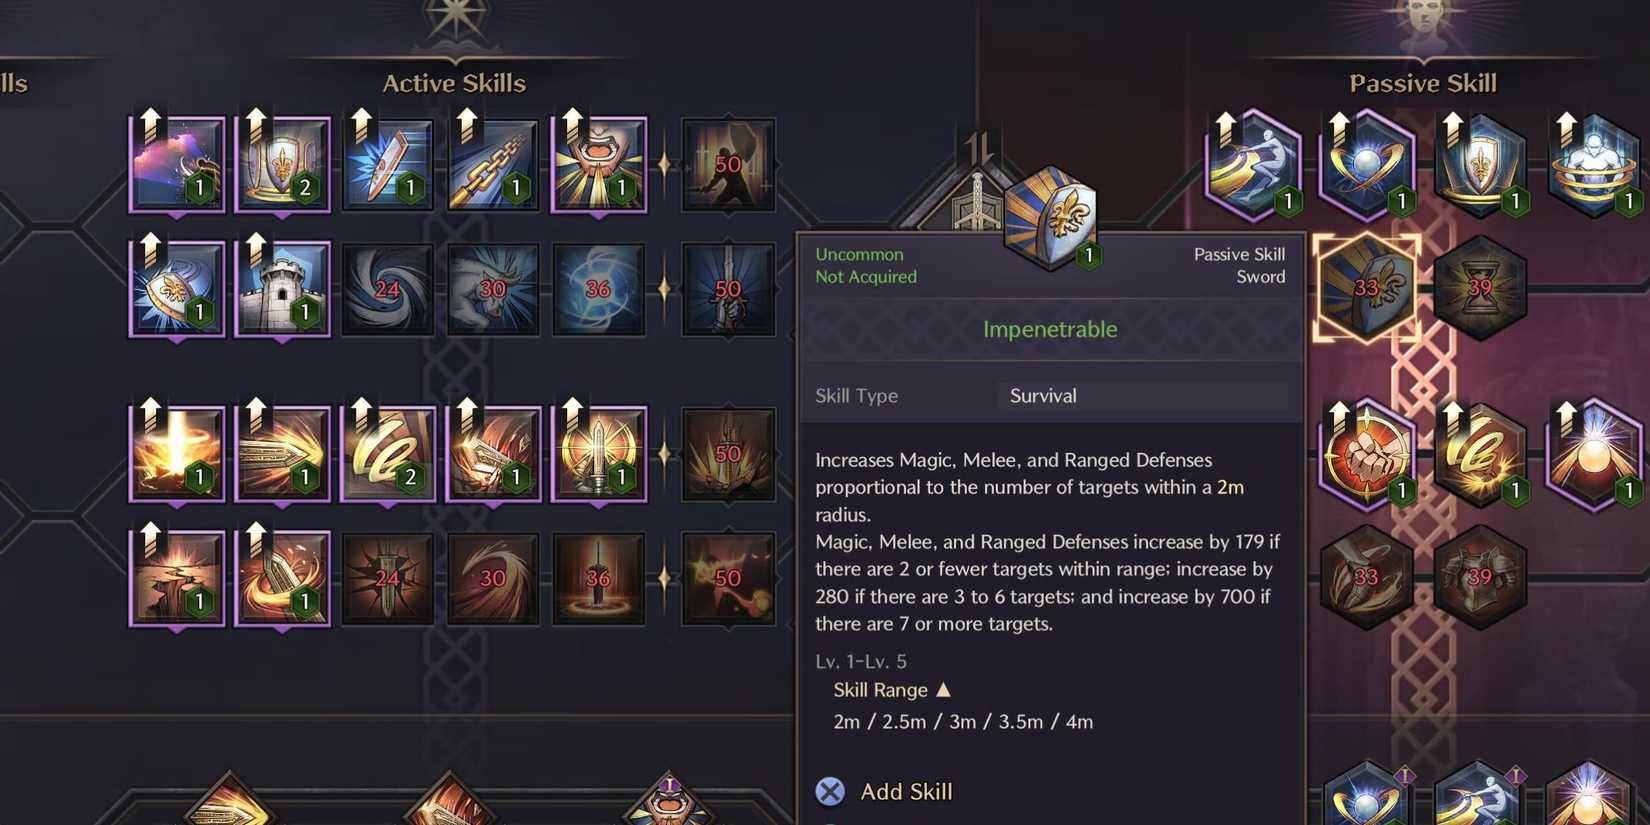Select the hourglass level 39 passive skill
This screenshot has height=825, width=1650.
[x=1480, y=288]
